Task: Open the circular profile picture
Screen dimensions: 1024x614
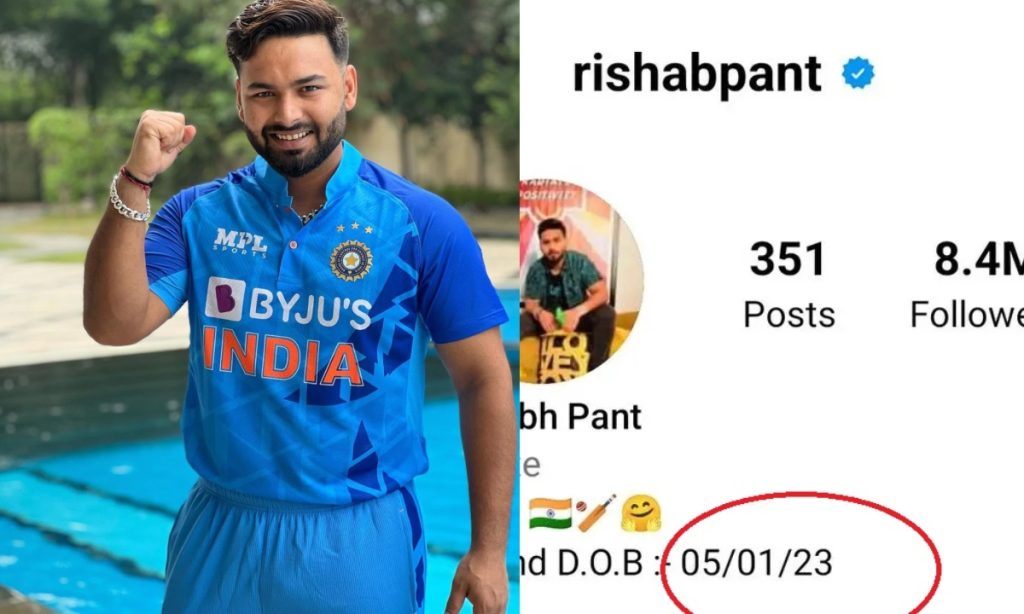Action: pos(581,281)
